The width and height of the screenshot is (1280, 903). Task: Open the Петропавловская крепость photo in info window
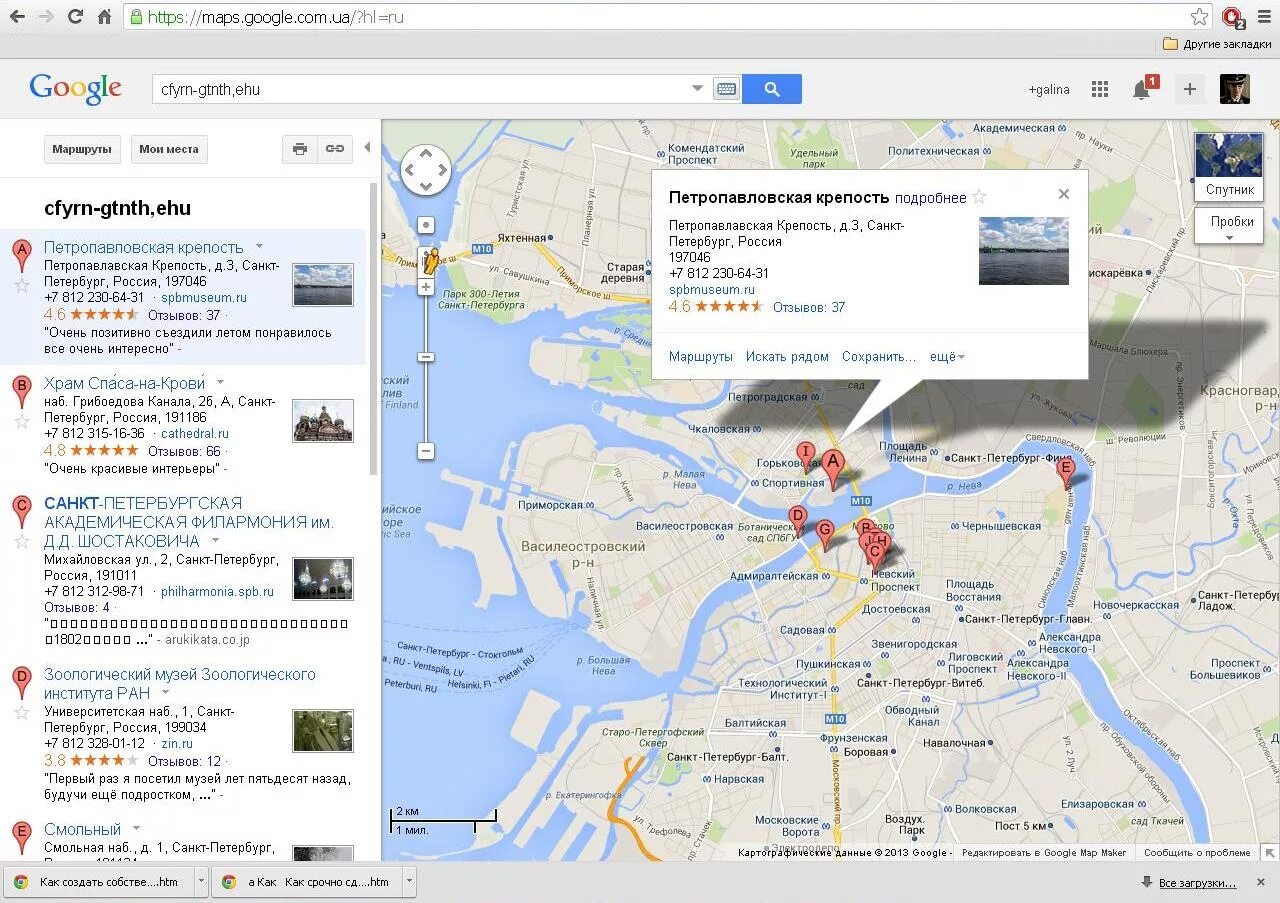[1024, 251]
